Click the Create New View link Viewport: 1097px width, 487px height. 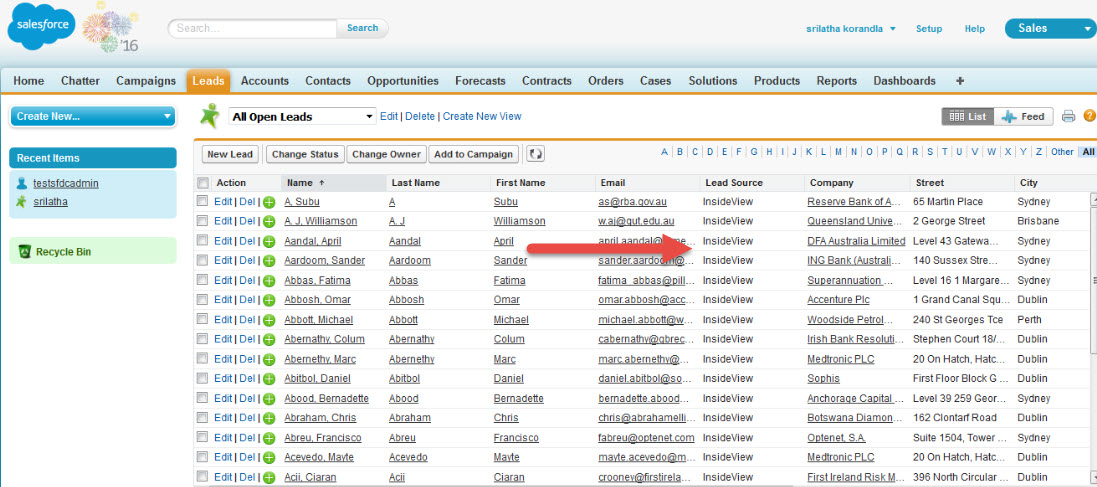(482, 116)
